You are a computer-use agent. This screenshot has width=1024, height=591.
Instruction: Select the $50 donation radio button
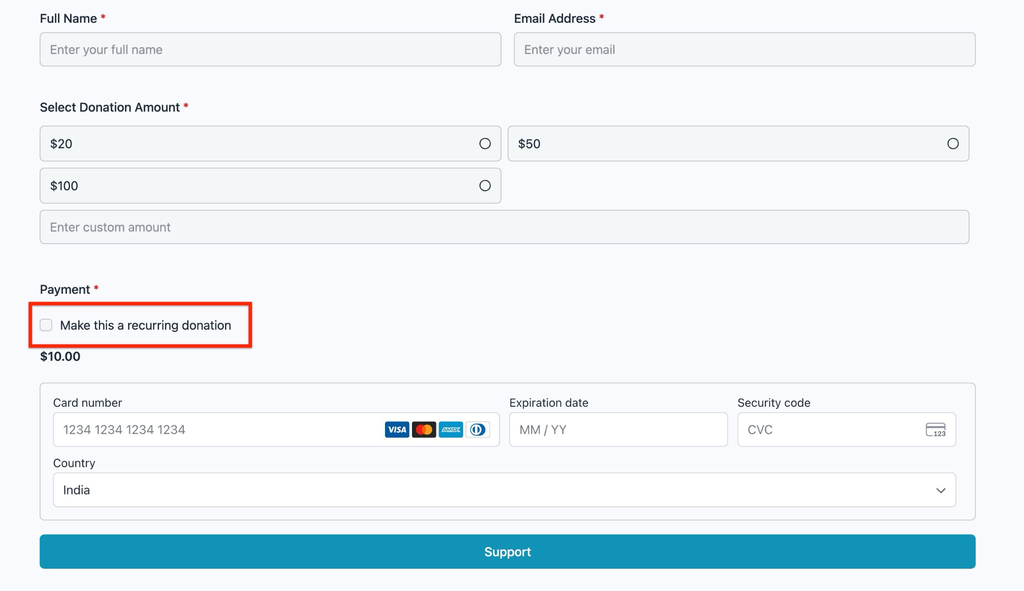(x=953, y=144)
